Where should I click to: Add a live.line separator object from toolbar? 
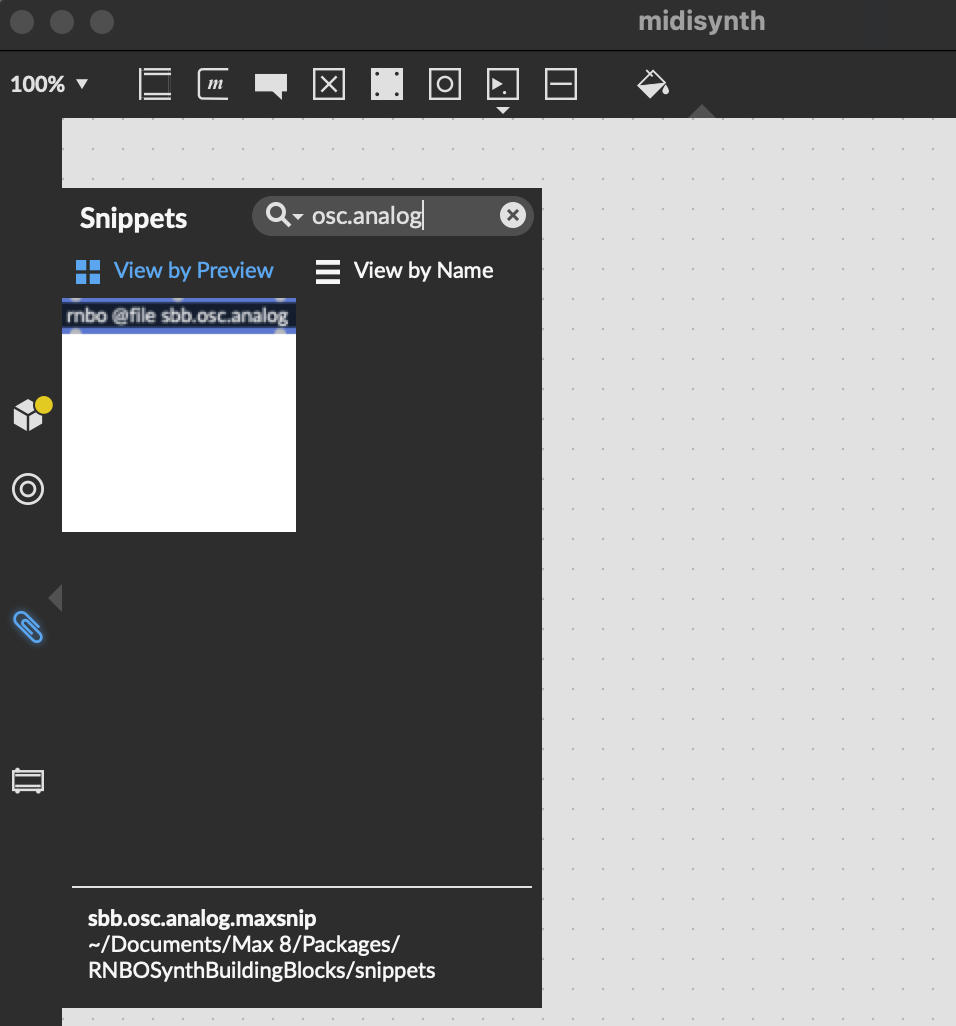(x=561, y=84)
